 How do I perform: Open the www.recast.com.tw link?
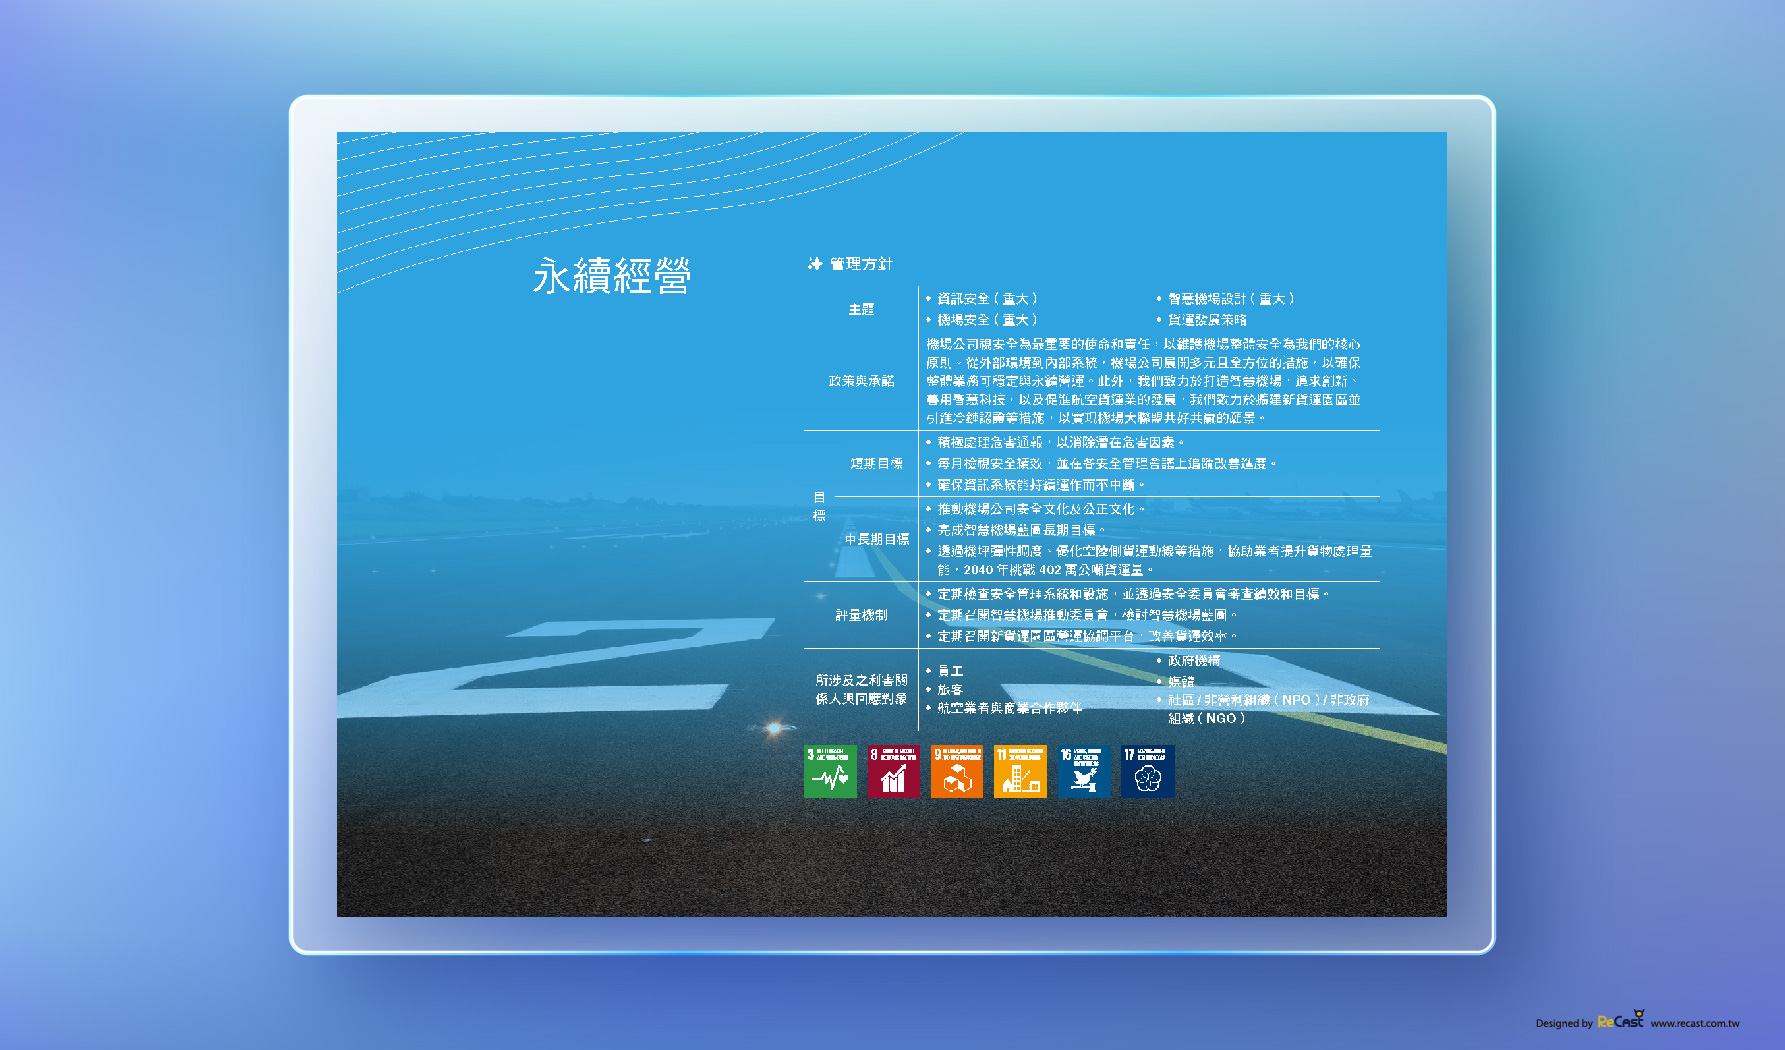1695,1023
